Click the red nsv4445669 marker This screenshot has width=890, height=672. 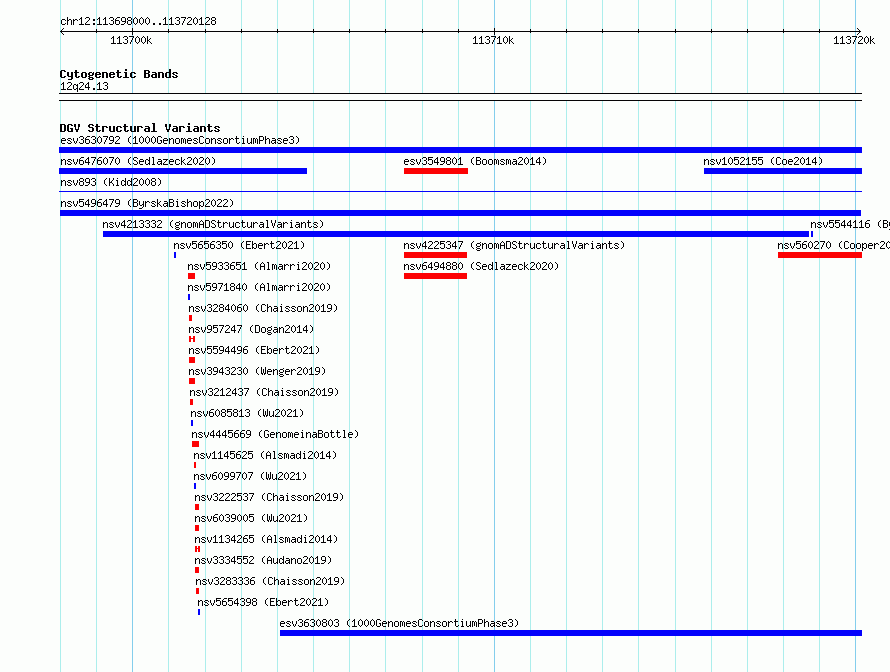[195, 444]
